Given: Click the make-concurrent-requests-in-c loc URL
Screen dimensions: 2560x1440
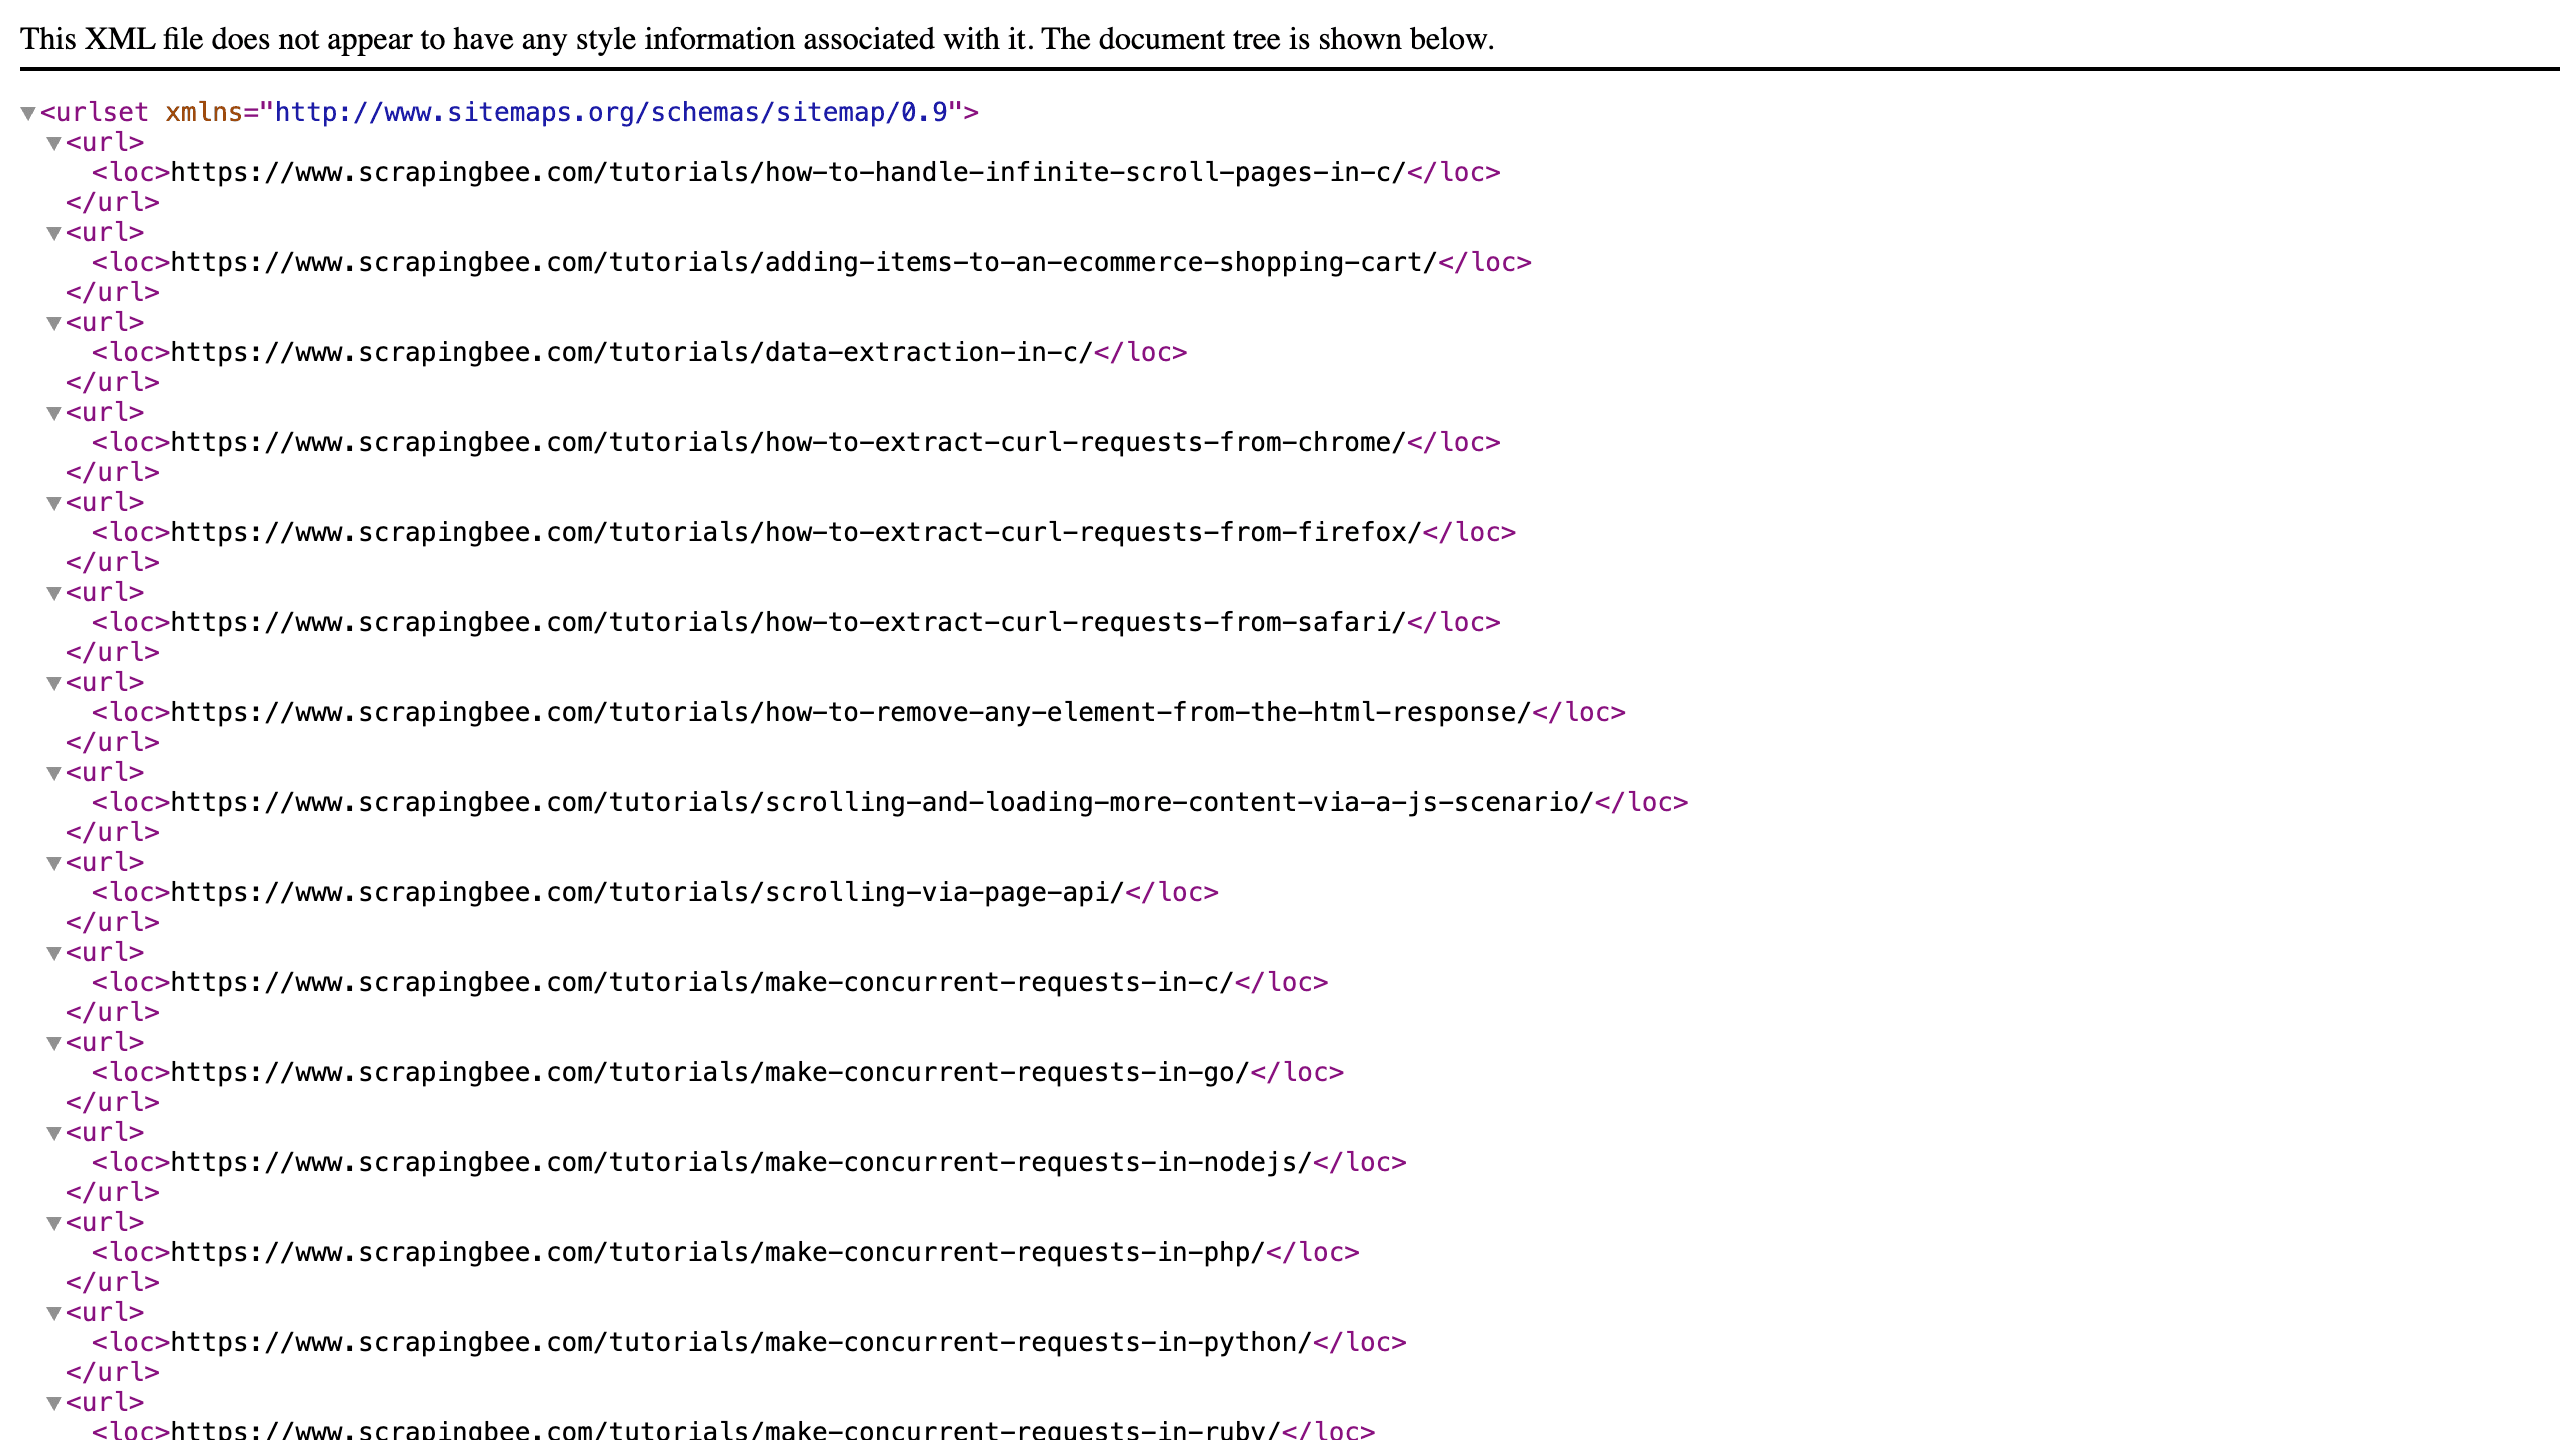Looking at the screenshot, I should (x=703, y=982).
